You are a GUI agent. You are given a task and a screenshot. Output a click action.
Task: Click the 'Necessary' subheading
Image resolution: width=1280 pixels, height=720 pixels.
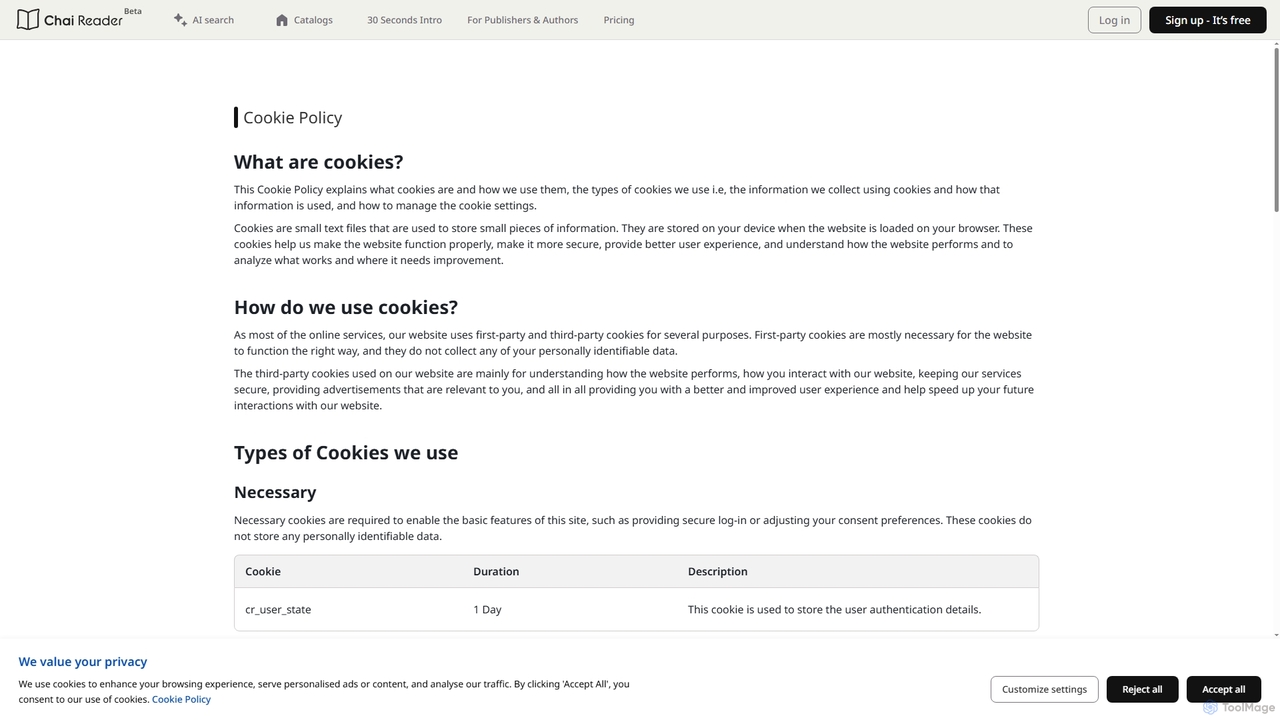275,492
